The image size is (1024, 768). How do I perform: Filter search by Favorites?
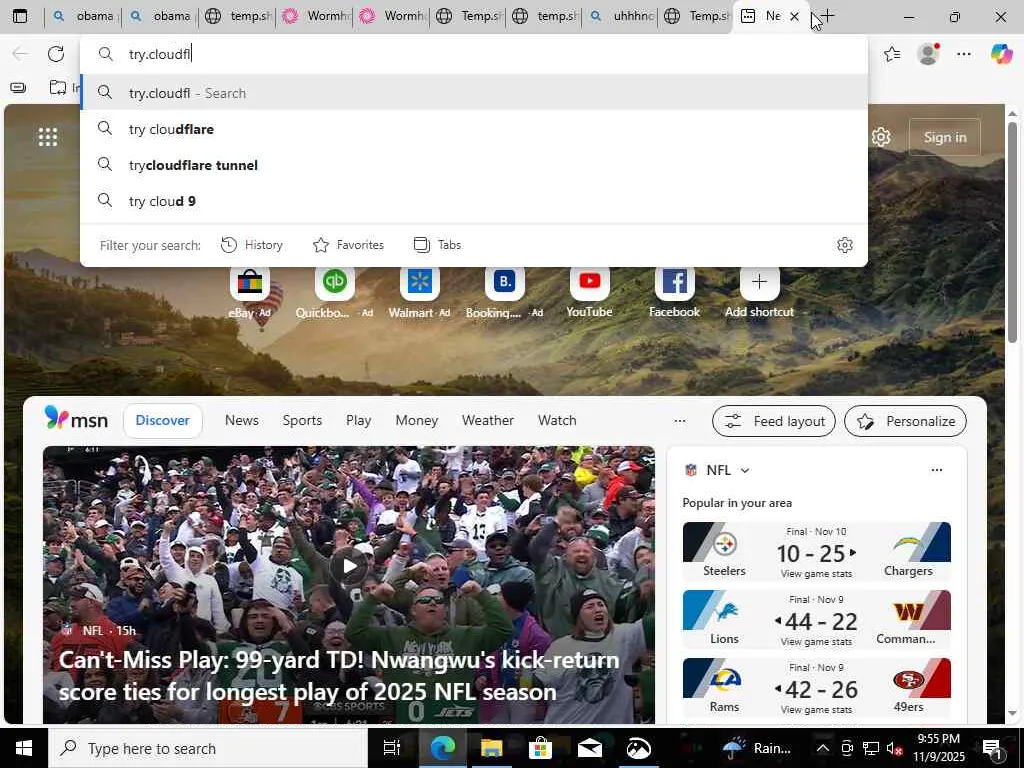(x=348, y=245)
